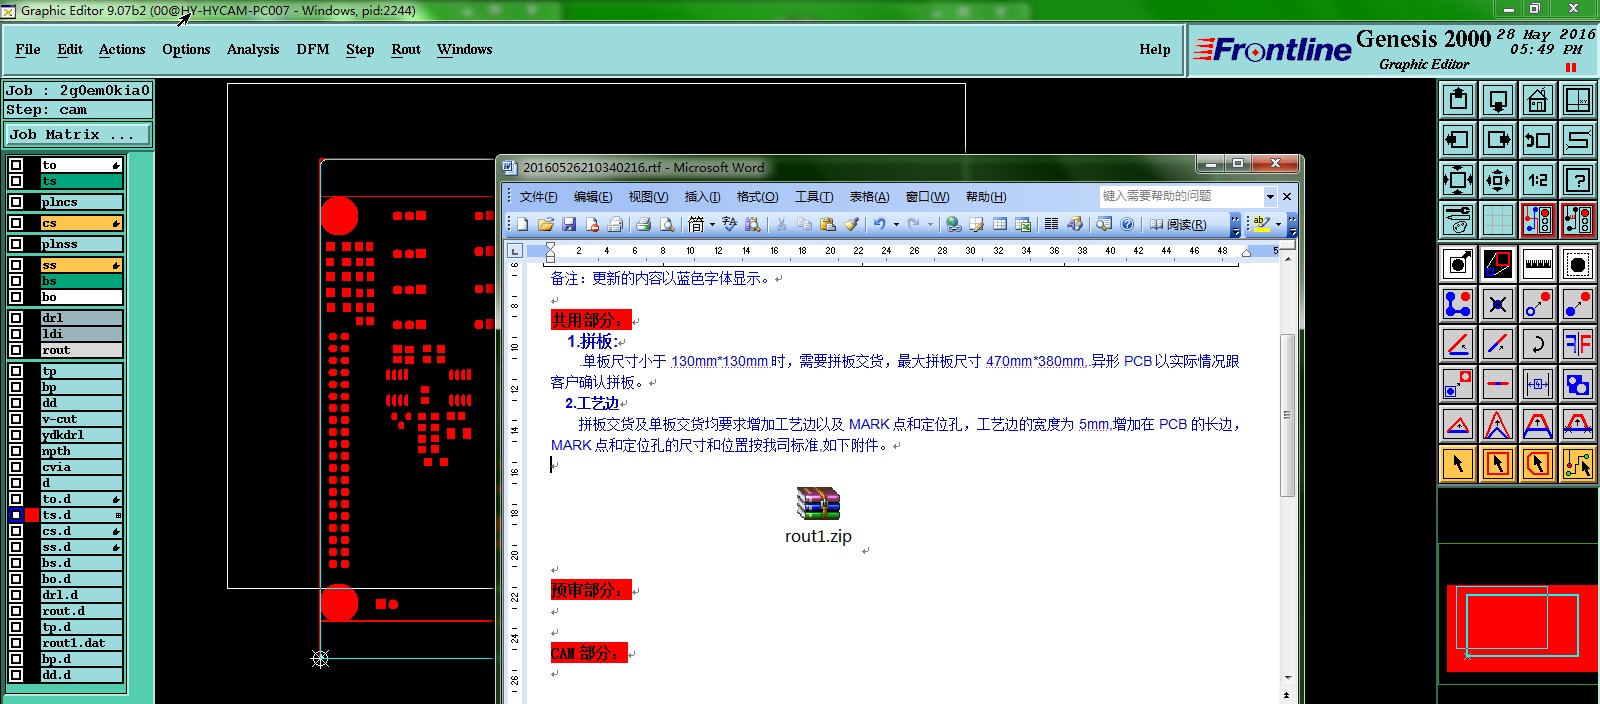Click the pan down arrow icon
The height and width of the screenshot is (704, 1600).
1498,100
